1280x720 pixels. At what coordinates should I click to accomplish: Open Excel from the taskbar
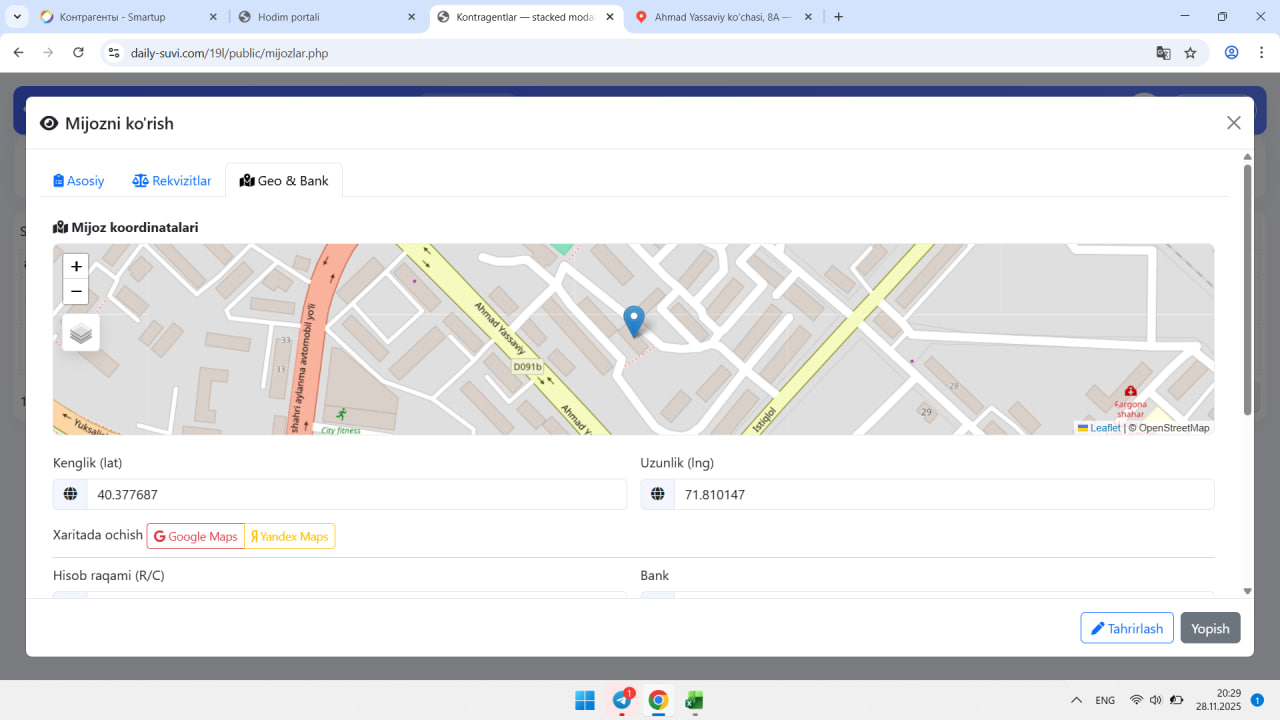coord(694,700)
